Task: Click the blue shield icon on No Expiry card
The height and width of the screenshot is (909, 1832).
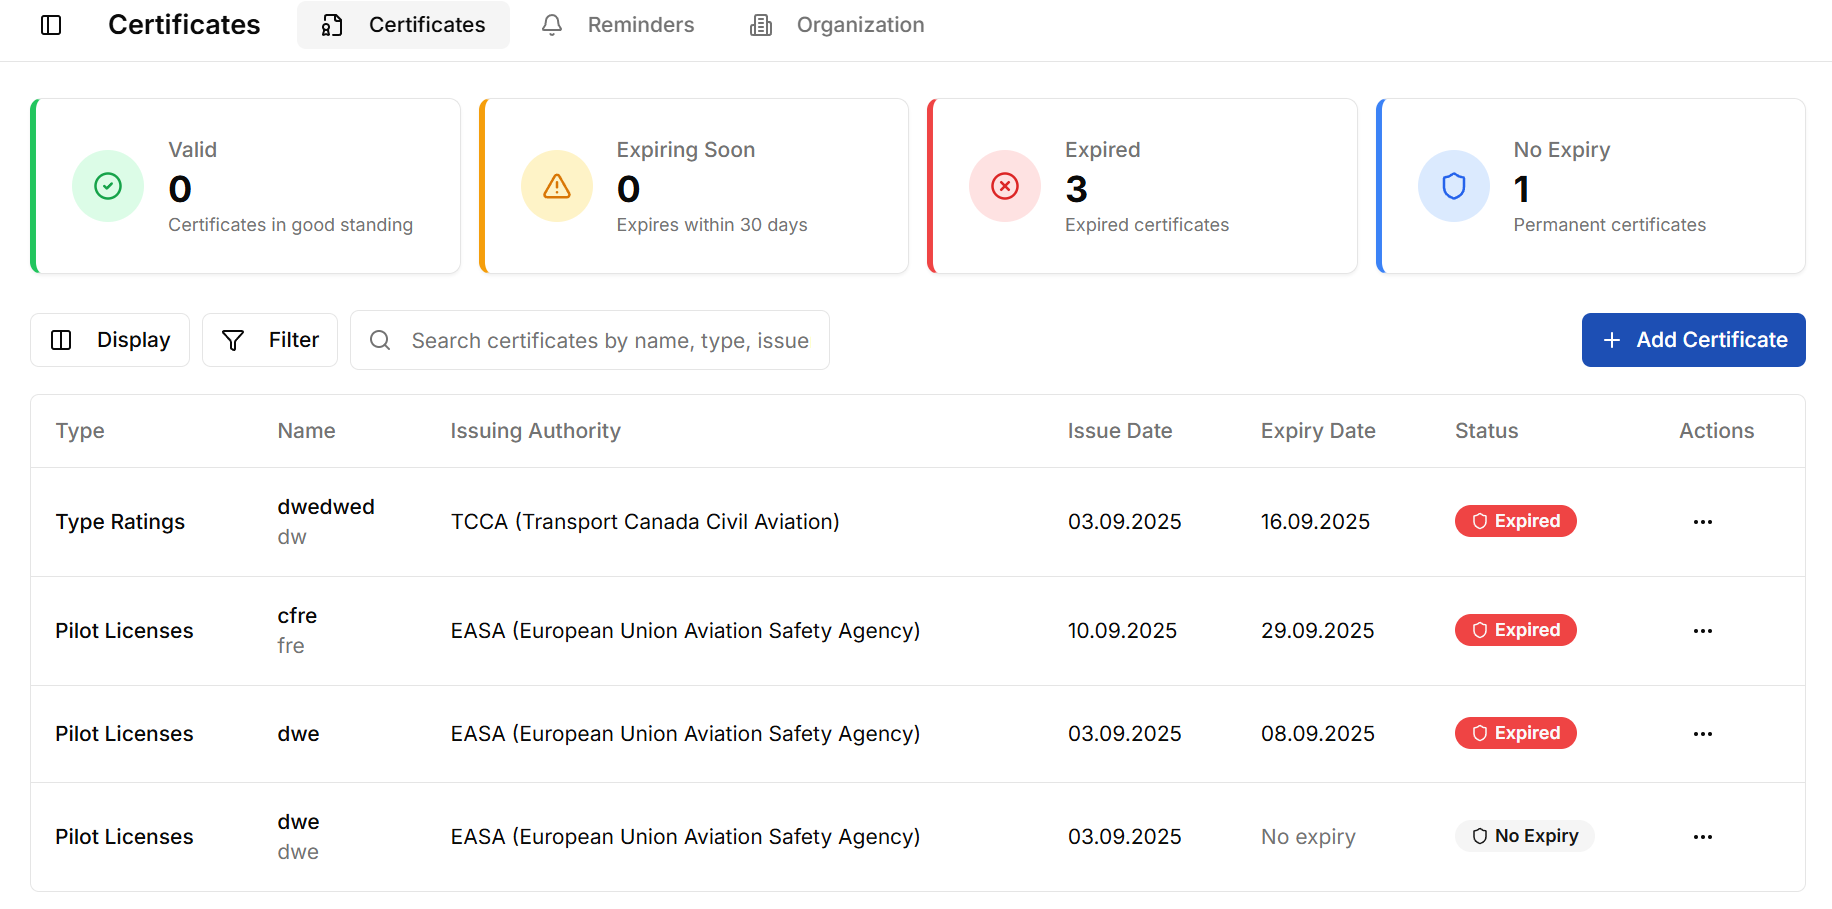Action: [x=1453, y=186]
